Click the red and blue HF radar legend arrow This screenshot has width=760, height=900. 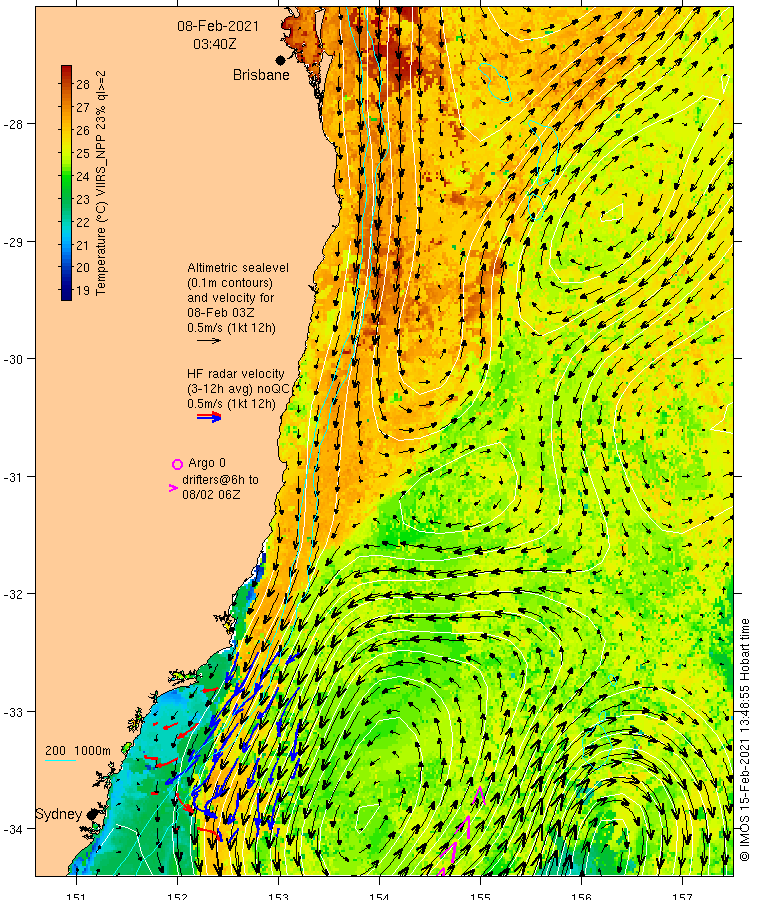pyautogui.click(x=209, y=416)
